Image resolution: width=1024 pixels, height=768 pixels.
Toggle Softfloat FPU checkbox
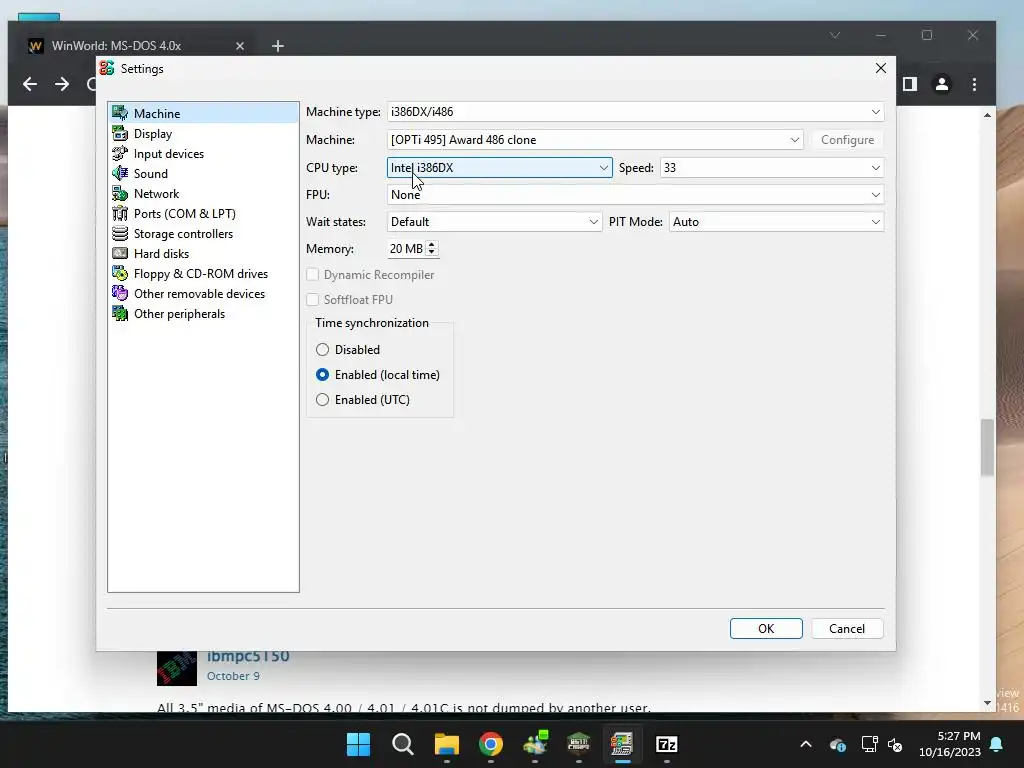313,300
